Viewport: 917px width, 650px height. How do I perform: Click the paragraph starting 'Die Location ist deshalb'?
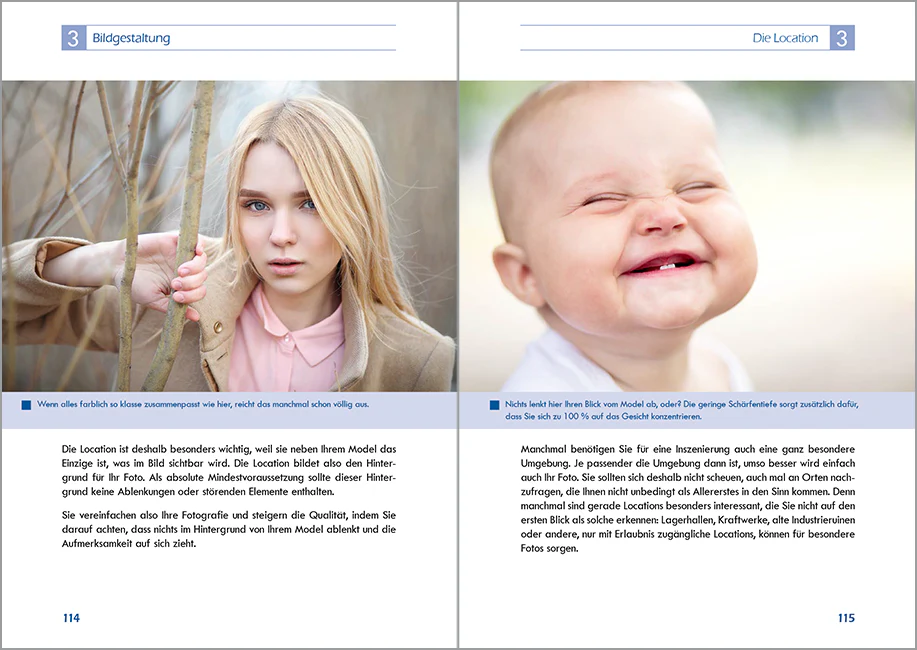click(229, 470)
